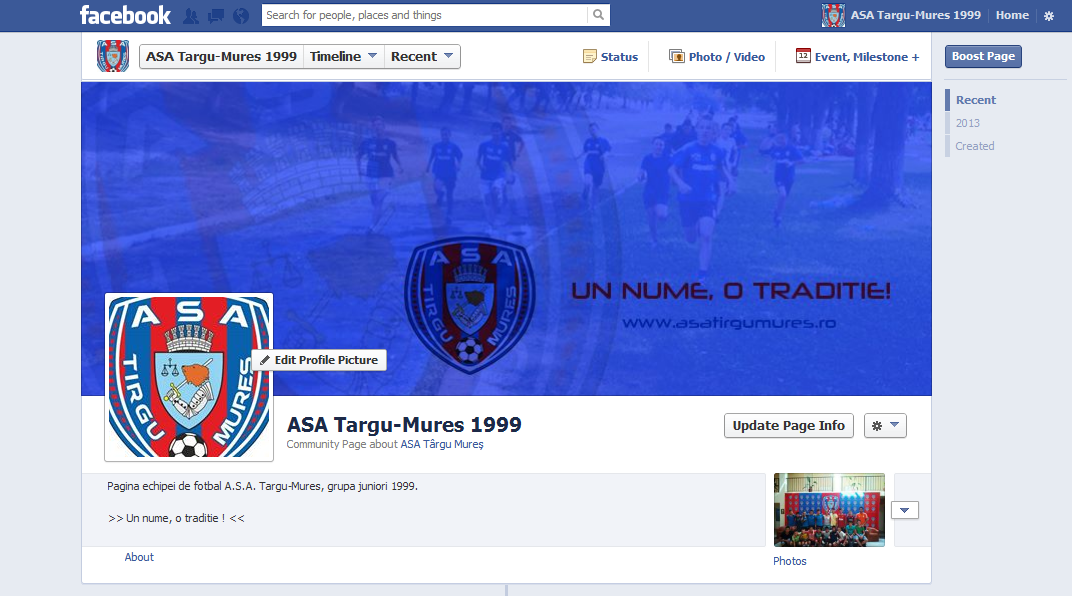Click the Event, Milestone calendar icon

click(x=803, y=56)
